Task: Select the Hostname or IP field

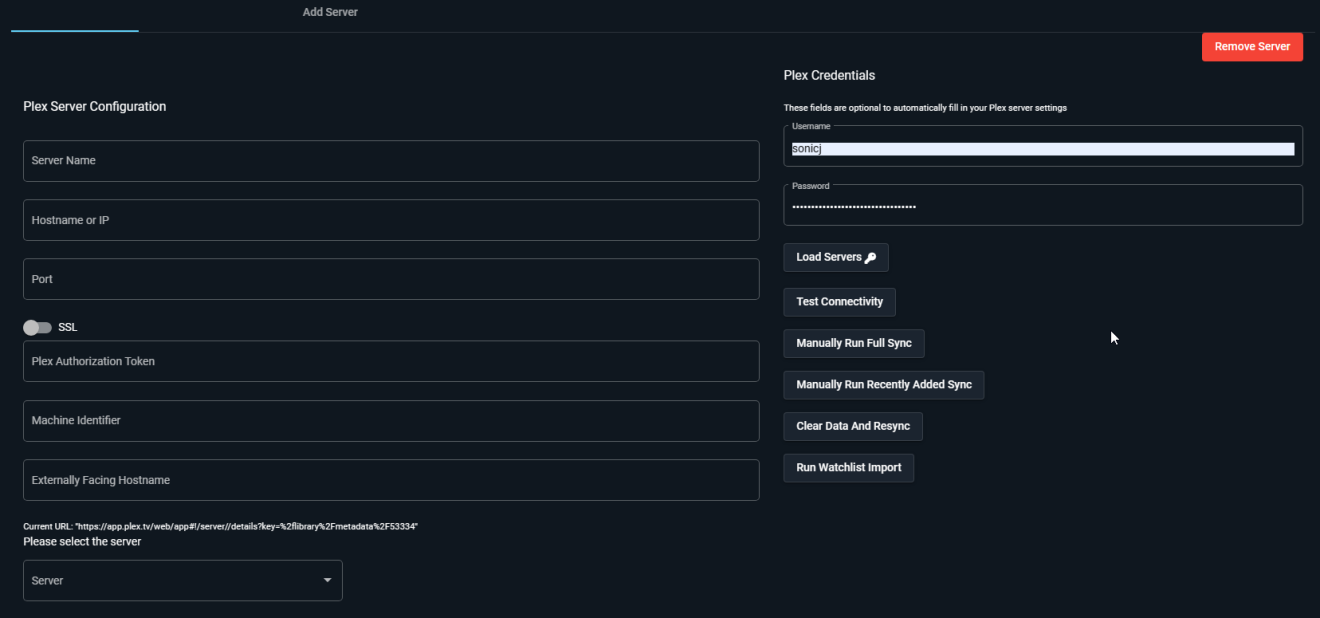Action: pyautogui.click(x=390, y=220)
